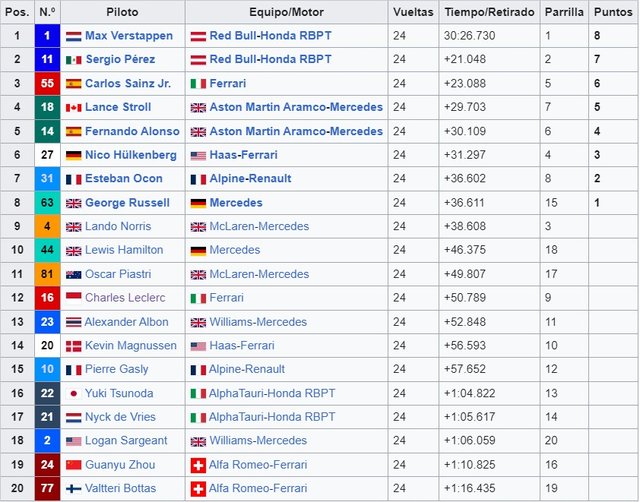640x502 pixels.
Task: Open the Lewis Hamilton driver link
Action: (124, 250)
